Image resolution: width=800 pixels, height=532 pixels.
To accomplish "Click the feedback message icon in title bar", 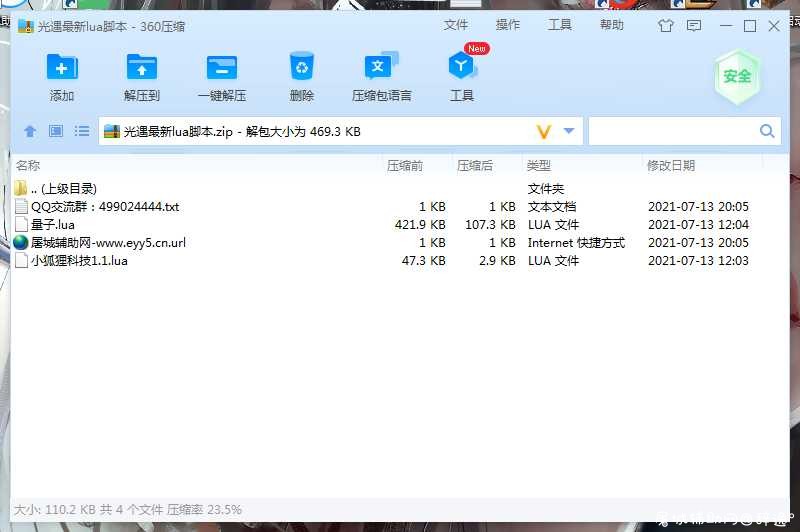I will tap(694, 25).
